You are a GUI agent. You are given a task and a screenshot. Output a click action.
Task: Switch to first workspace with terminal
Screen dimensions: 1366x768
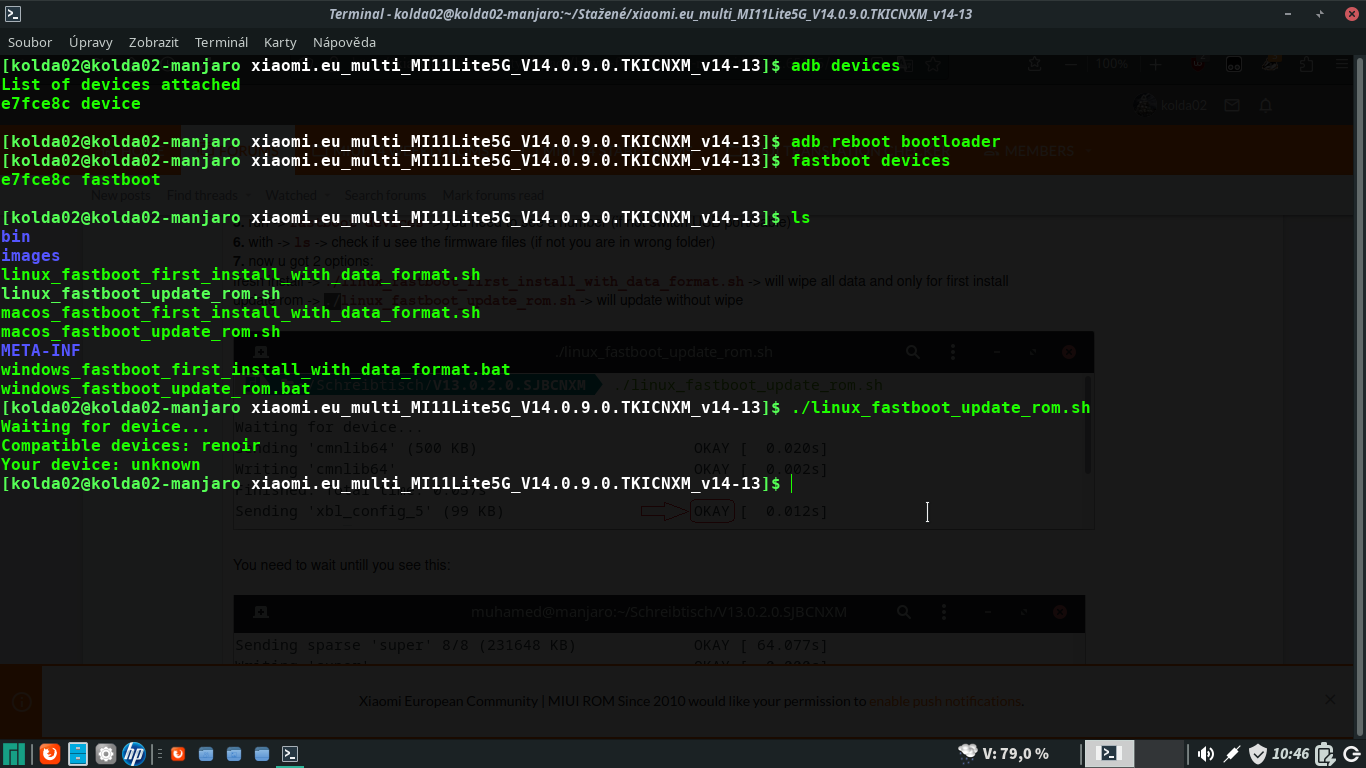(1109, 754)
